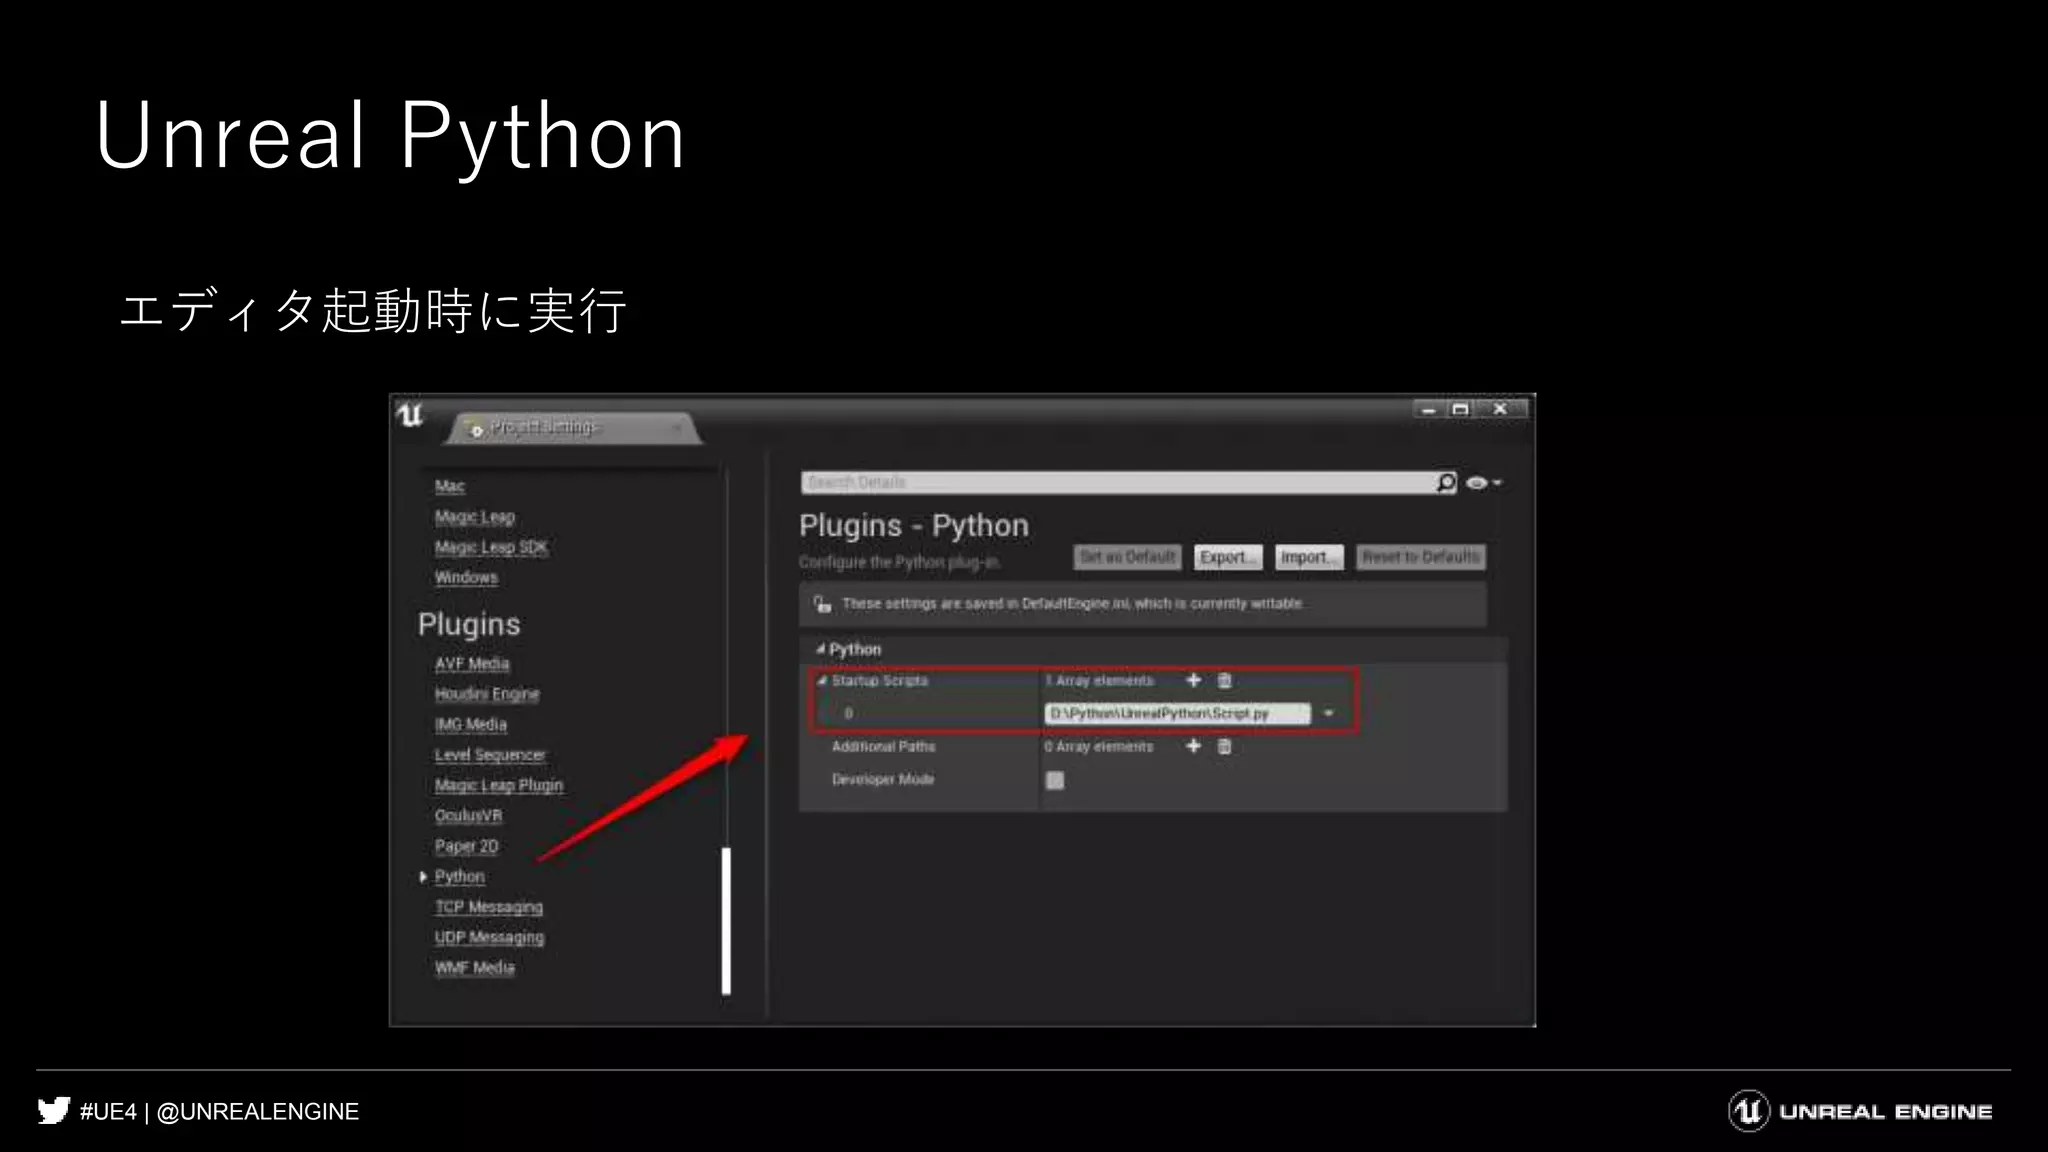Image resolution: width=2048 pixels, height=1152 pixels.
Task: Collapse the Startup Scripts array
Action: pyautogui.click(x=823, y=681)
